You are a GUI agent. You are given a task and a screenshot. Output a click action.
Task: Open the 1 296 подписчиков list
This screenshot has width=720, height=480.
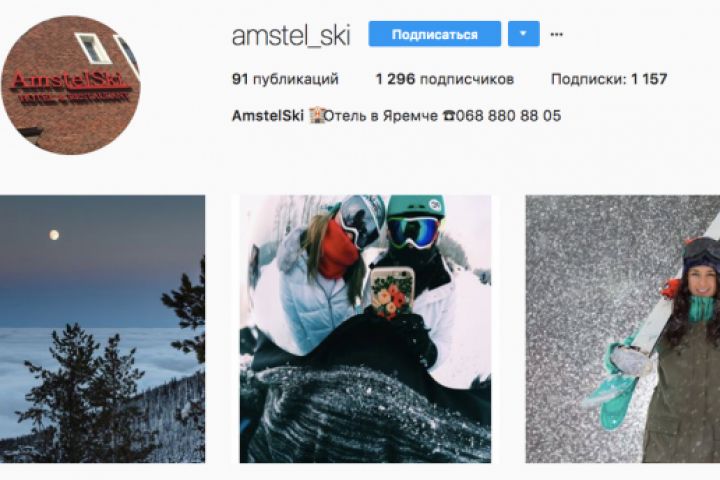444,79
